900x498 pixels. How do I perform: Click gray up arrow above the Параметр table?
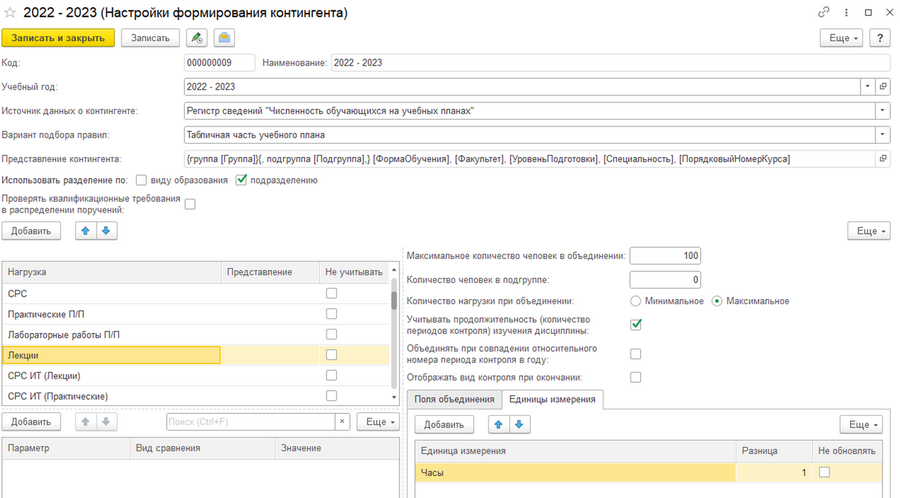point(86,422)
